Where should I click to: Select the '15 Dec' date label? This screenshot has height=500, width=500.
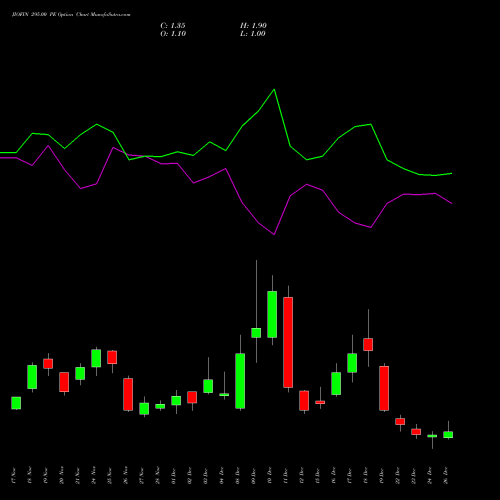coord(318,476)
